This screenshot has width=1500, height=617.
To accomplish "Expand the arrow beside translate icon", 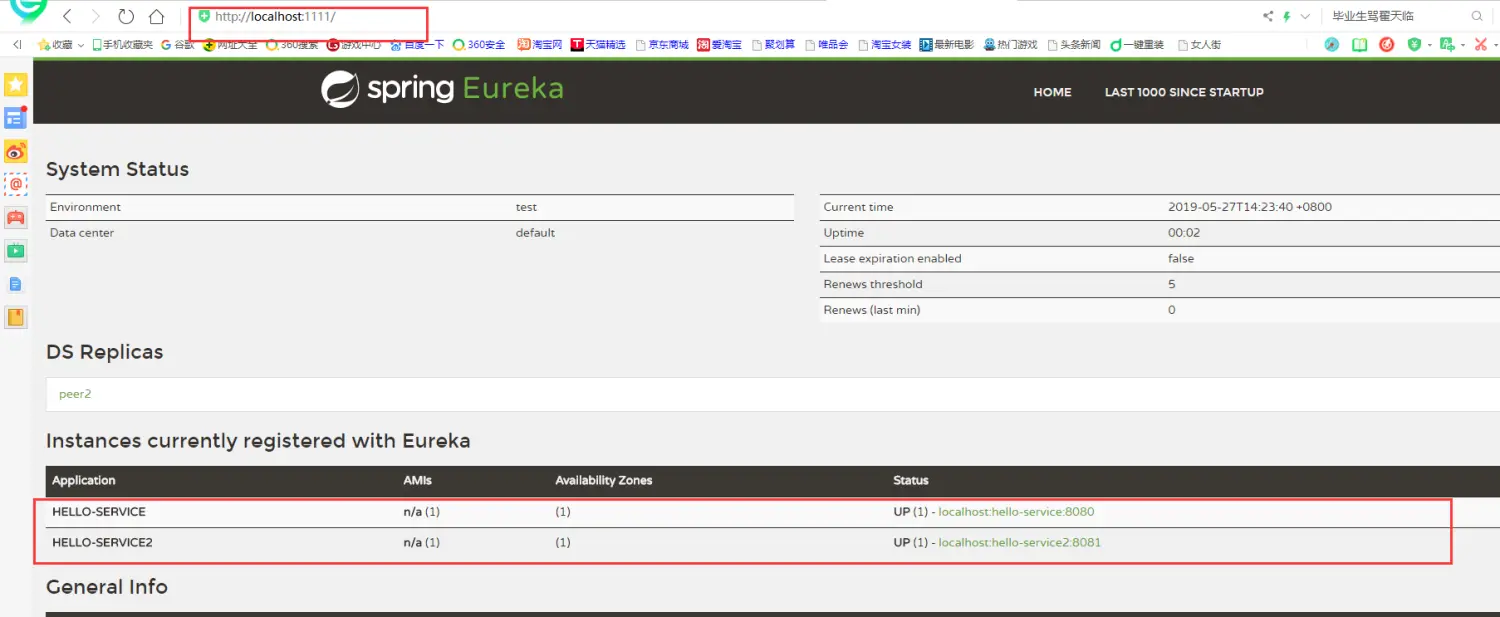I will pos(1462,45).
